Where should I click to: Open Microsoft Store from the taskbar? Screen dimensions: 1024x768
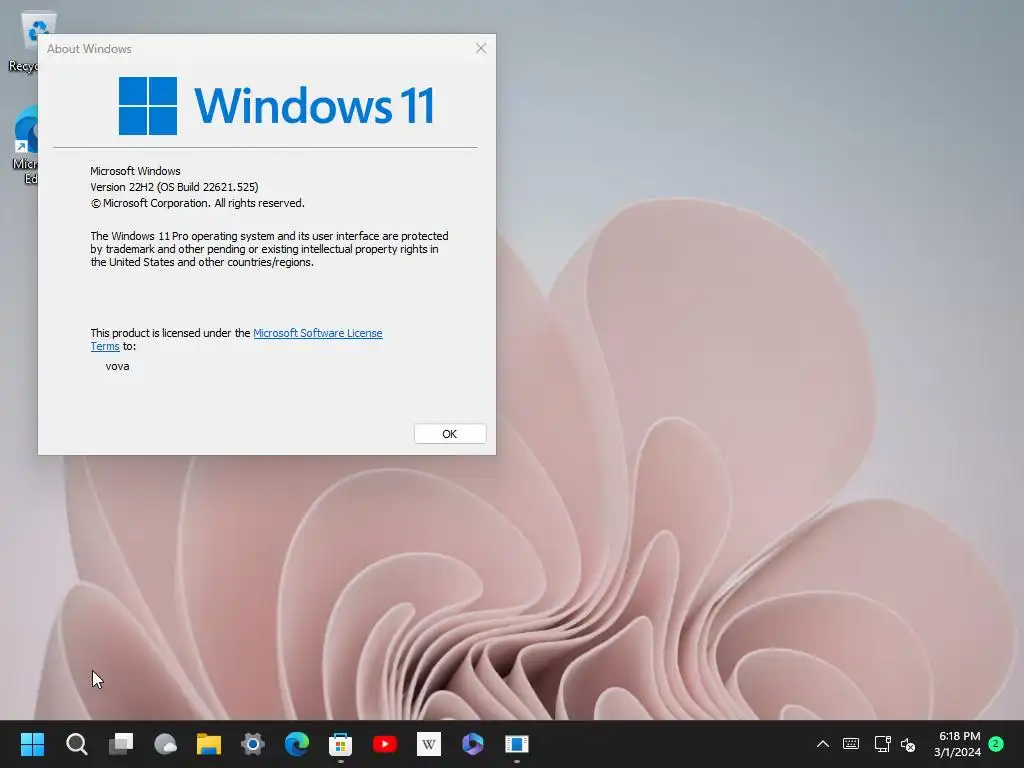[340, 743]
